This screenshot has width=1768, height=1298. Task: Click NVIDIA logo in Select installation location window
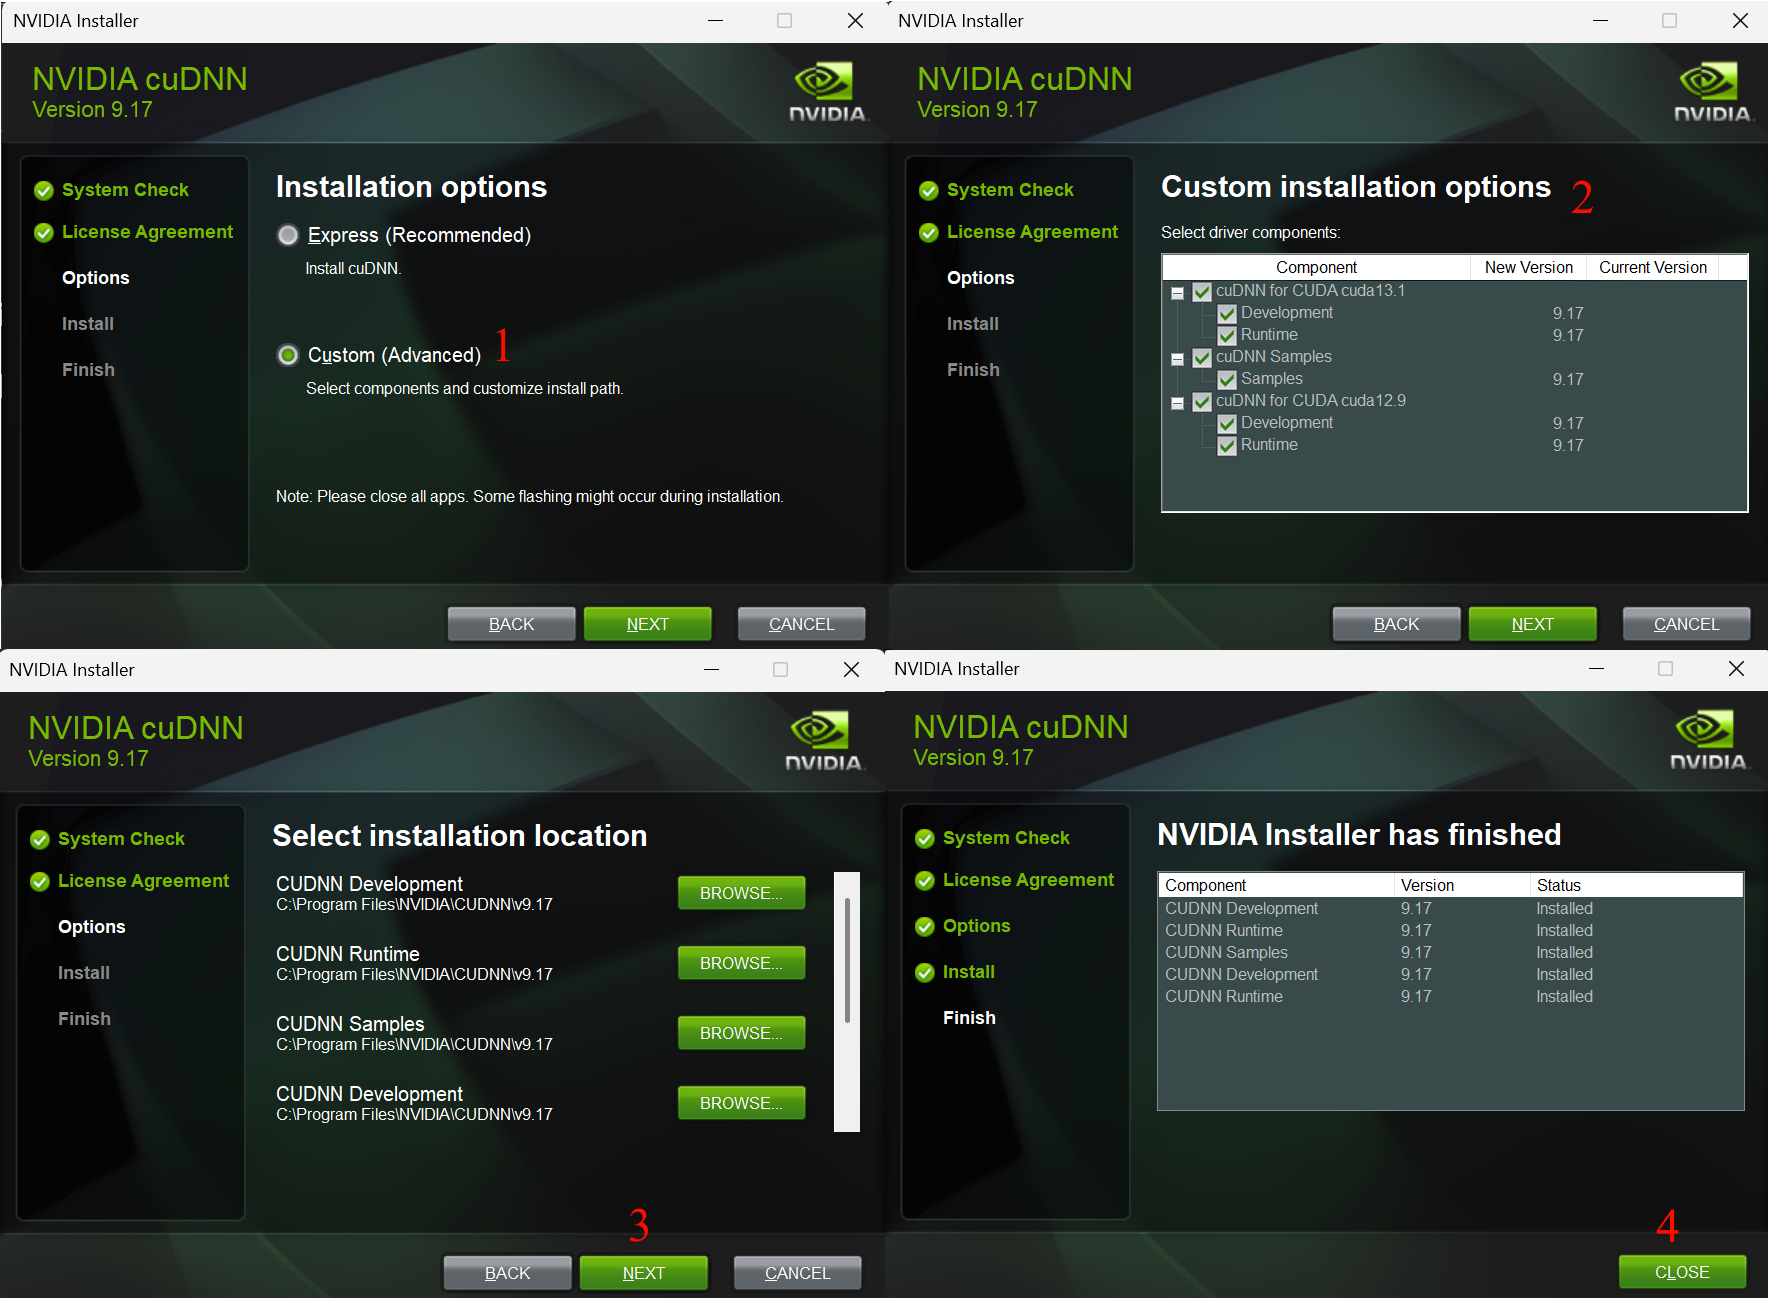[x=823, y=742]
